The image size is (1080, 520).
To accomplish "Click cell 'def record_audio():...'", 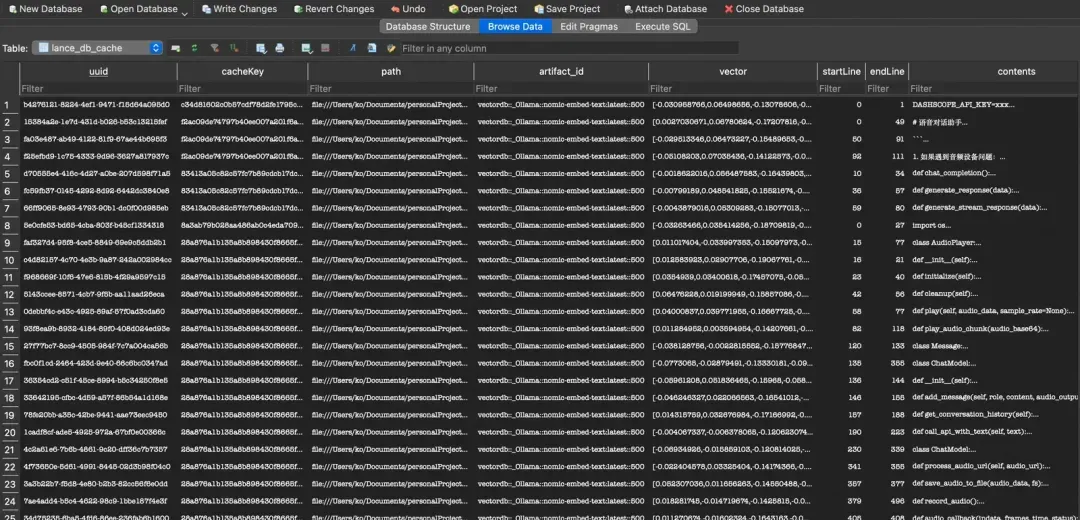I will click(995, 501).
